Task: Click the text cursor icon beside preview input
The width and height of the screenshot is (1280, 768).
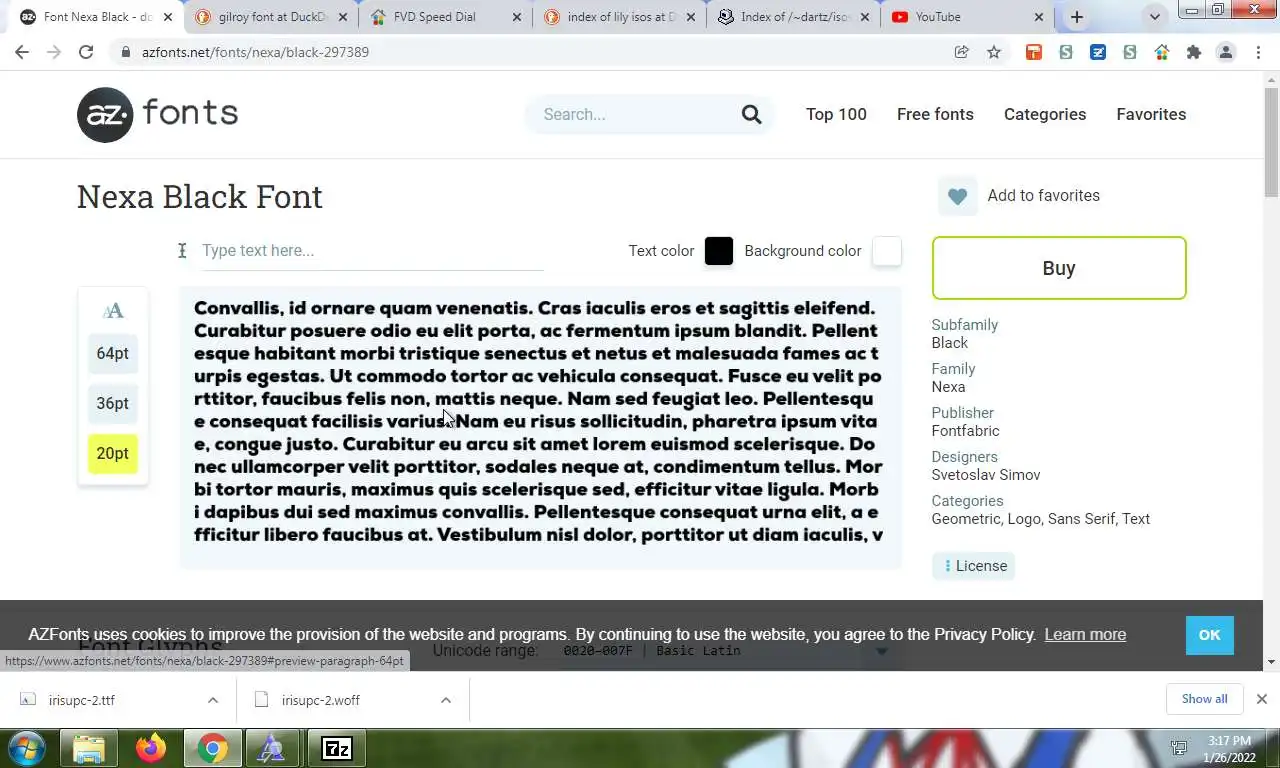Action: (x=182, y=250)
